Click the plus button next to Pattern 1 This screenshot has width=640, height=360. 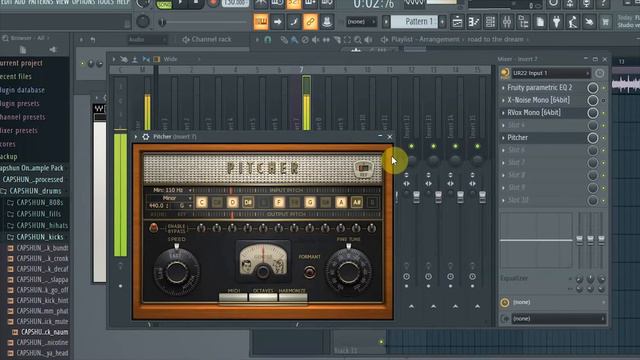click(442, 22)
